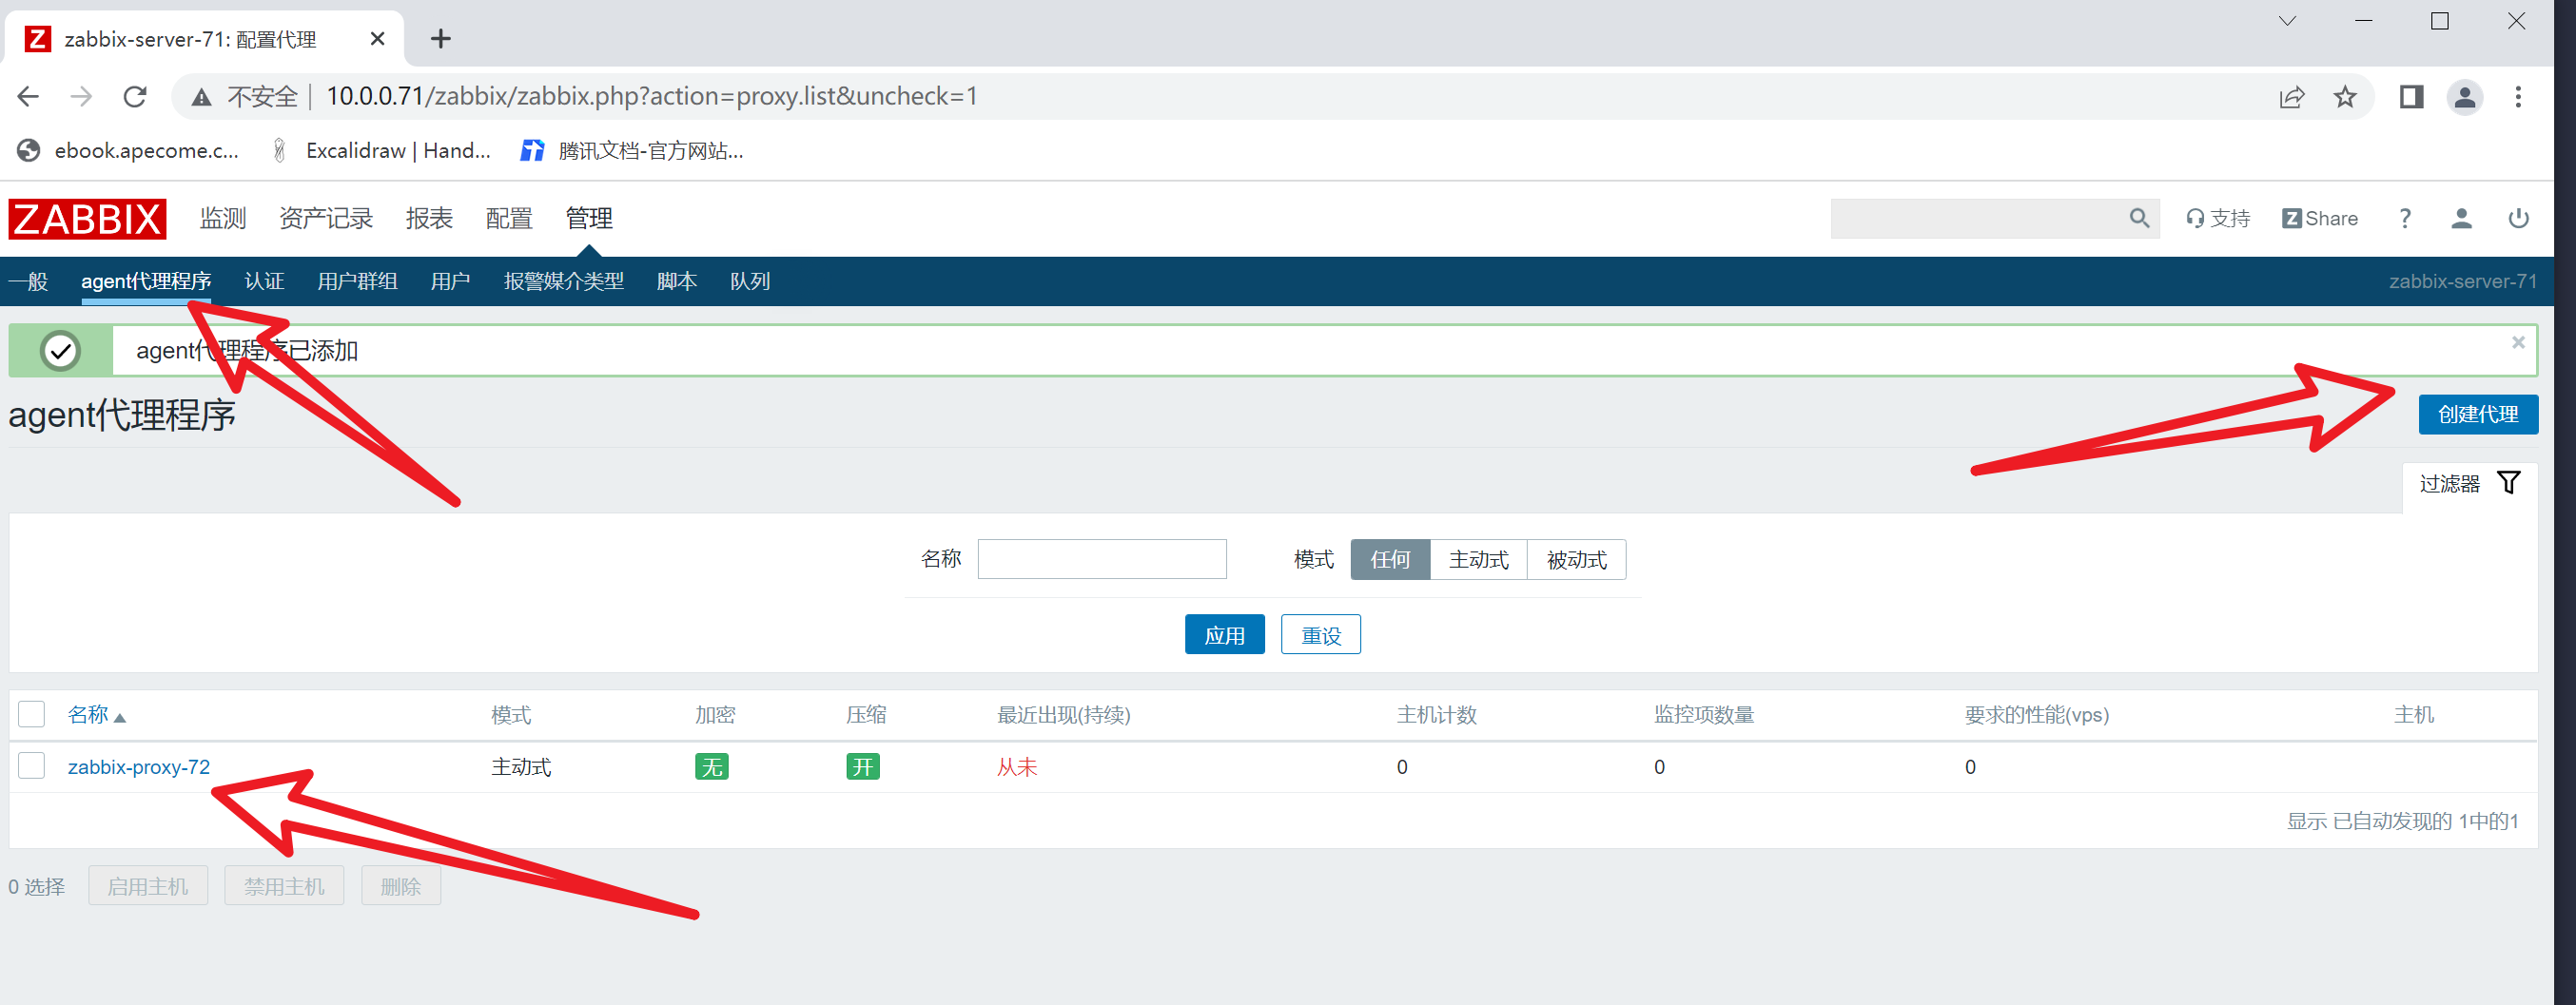The height and width of the screenshot is (1005, 2576).
Task: Click the browser address bar URL
Action: pos(652,97)
